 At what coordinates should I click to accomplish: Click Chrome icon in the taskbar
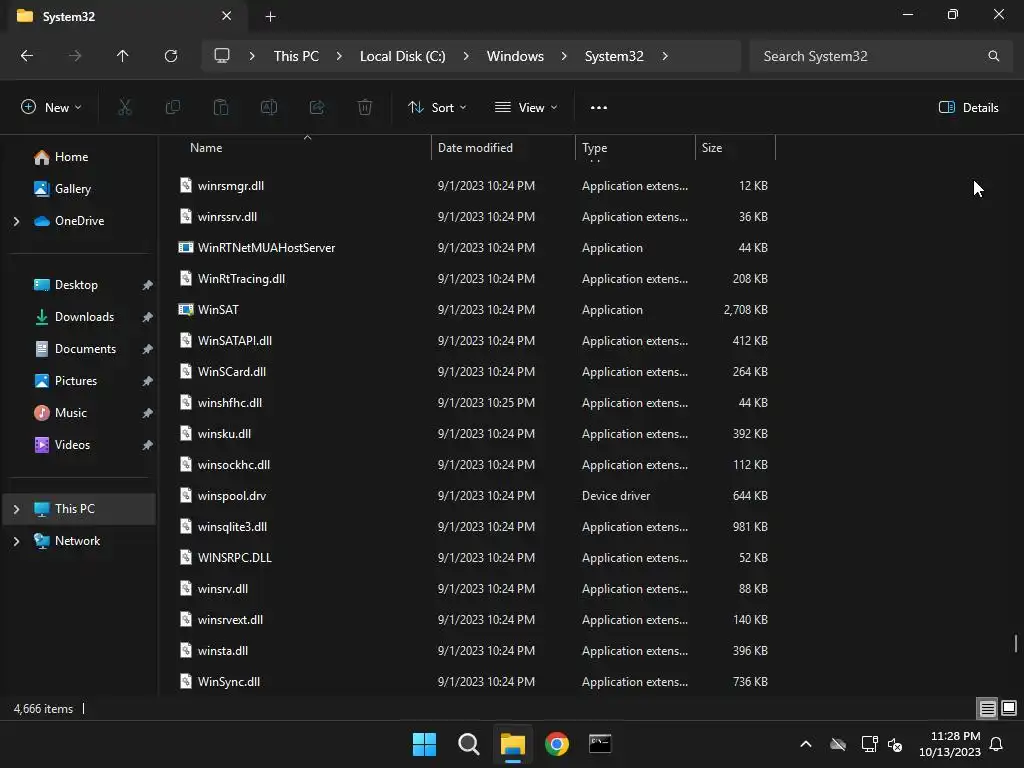tap(556, 744)
